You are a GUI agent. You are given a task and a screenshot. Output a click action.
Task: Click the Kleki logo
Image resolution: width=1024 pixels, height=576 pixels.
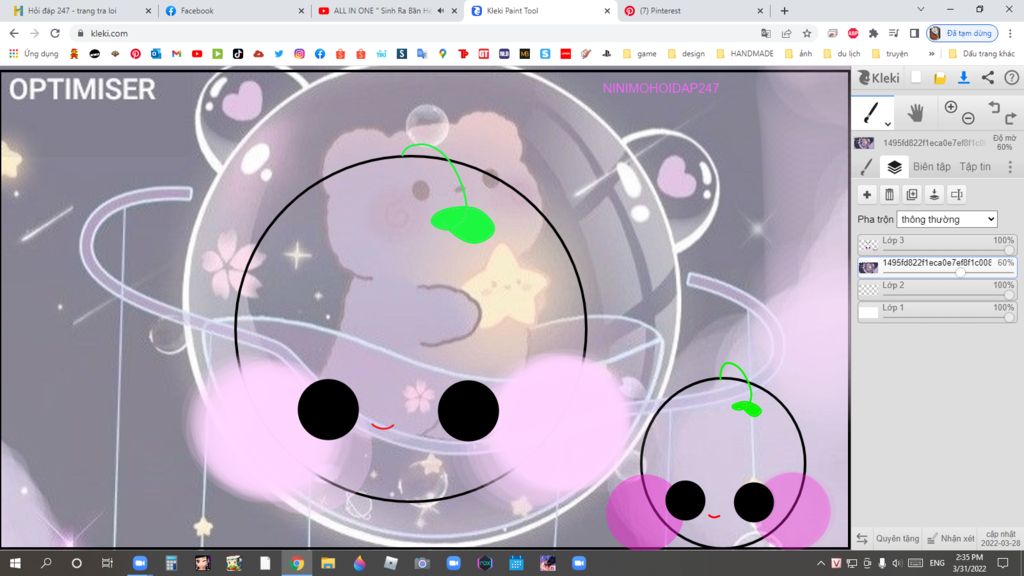pyautogui.click(x=878, y=78)
